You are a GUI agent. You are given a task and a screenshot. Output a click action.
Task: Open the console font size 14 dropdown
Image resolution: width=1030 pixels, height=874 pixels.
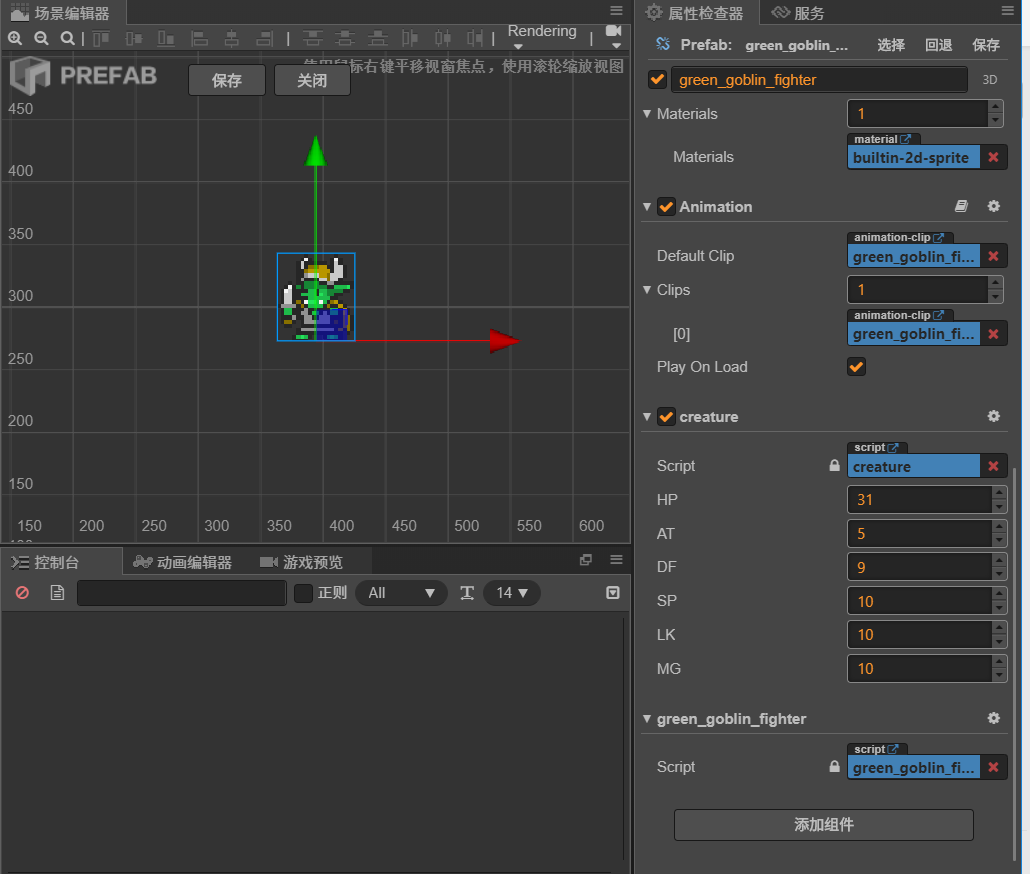pyautogui.click(x=512, y=593)
